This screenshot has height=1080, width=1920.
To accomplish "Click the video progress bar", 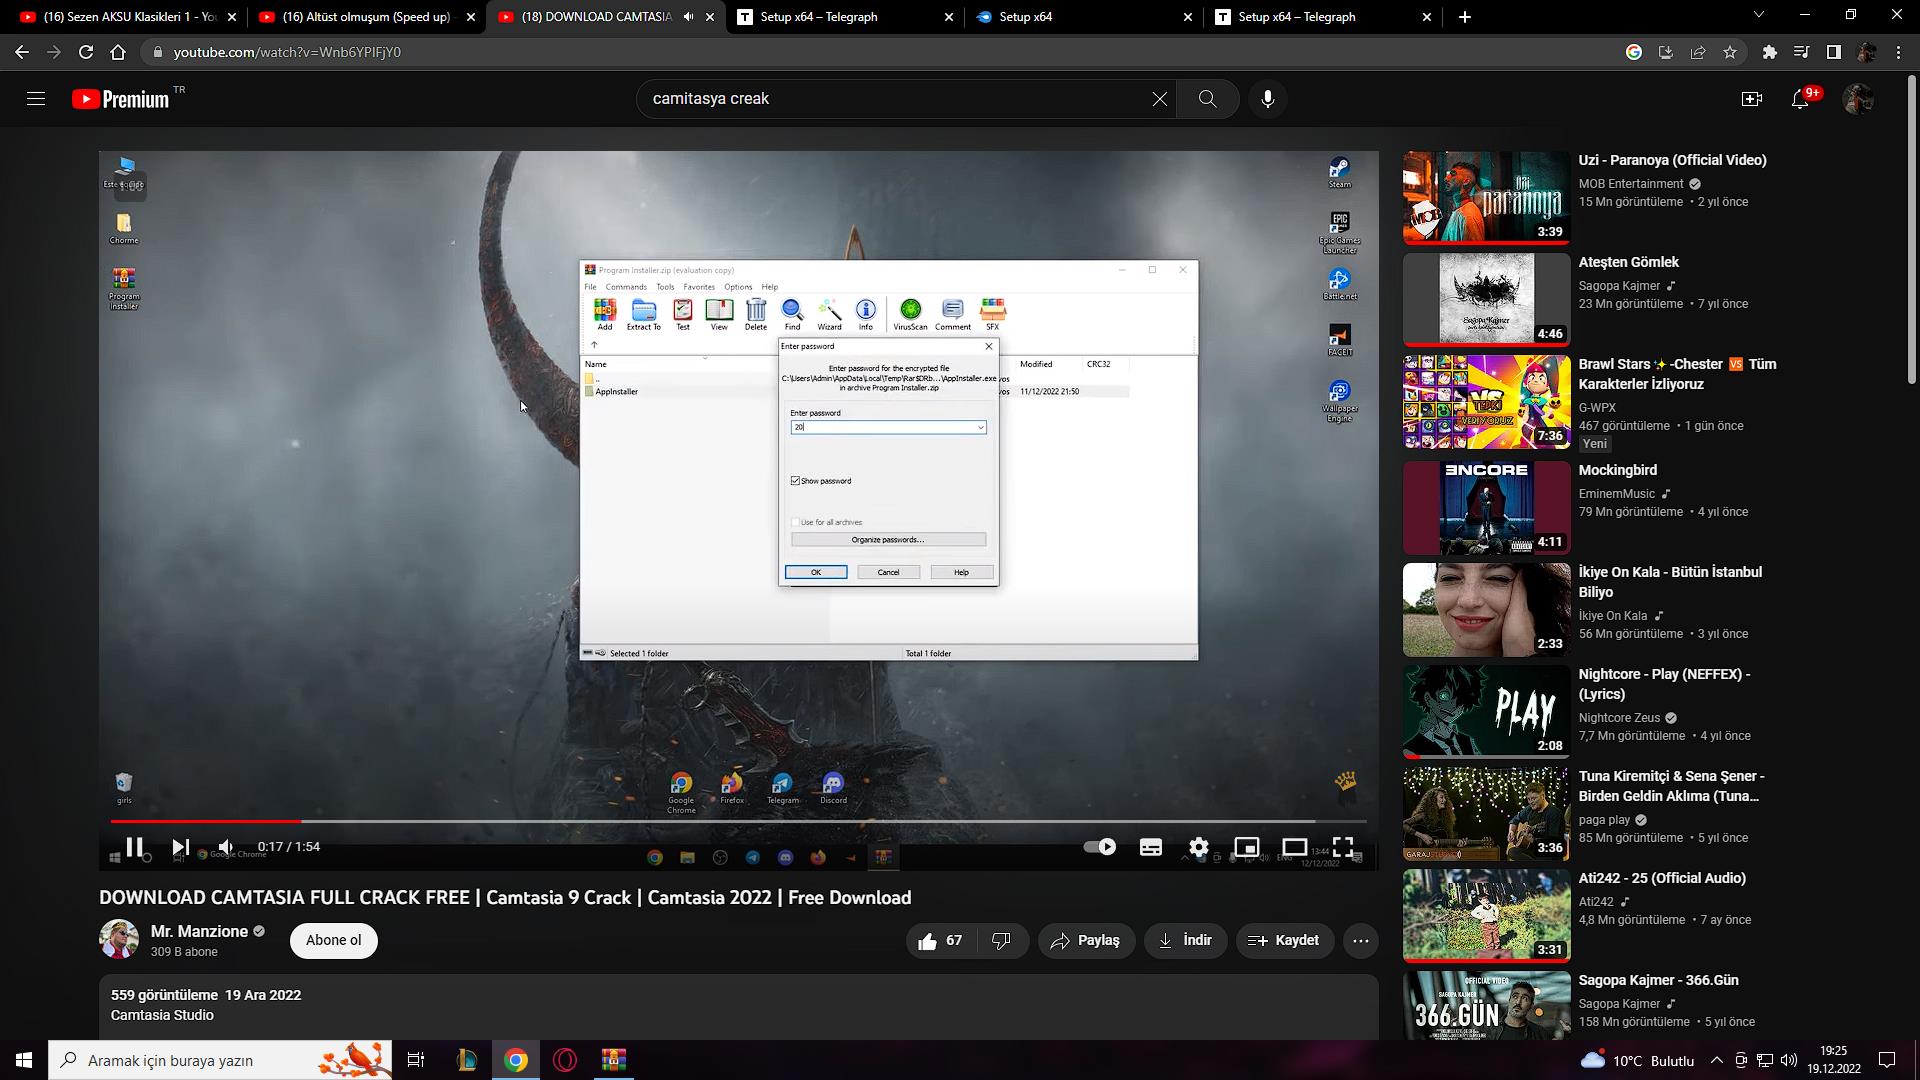I will (x=700, y=821).
